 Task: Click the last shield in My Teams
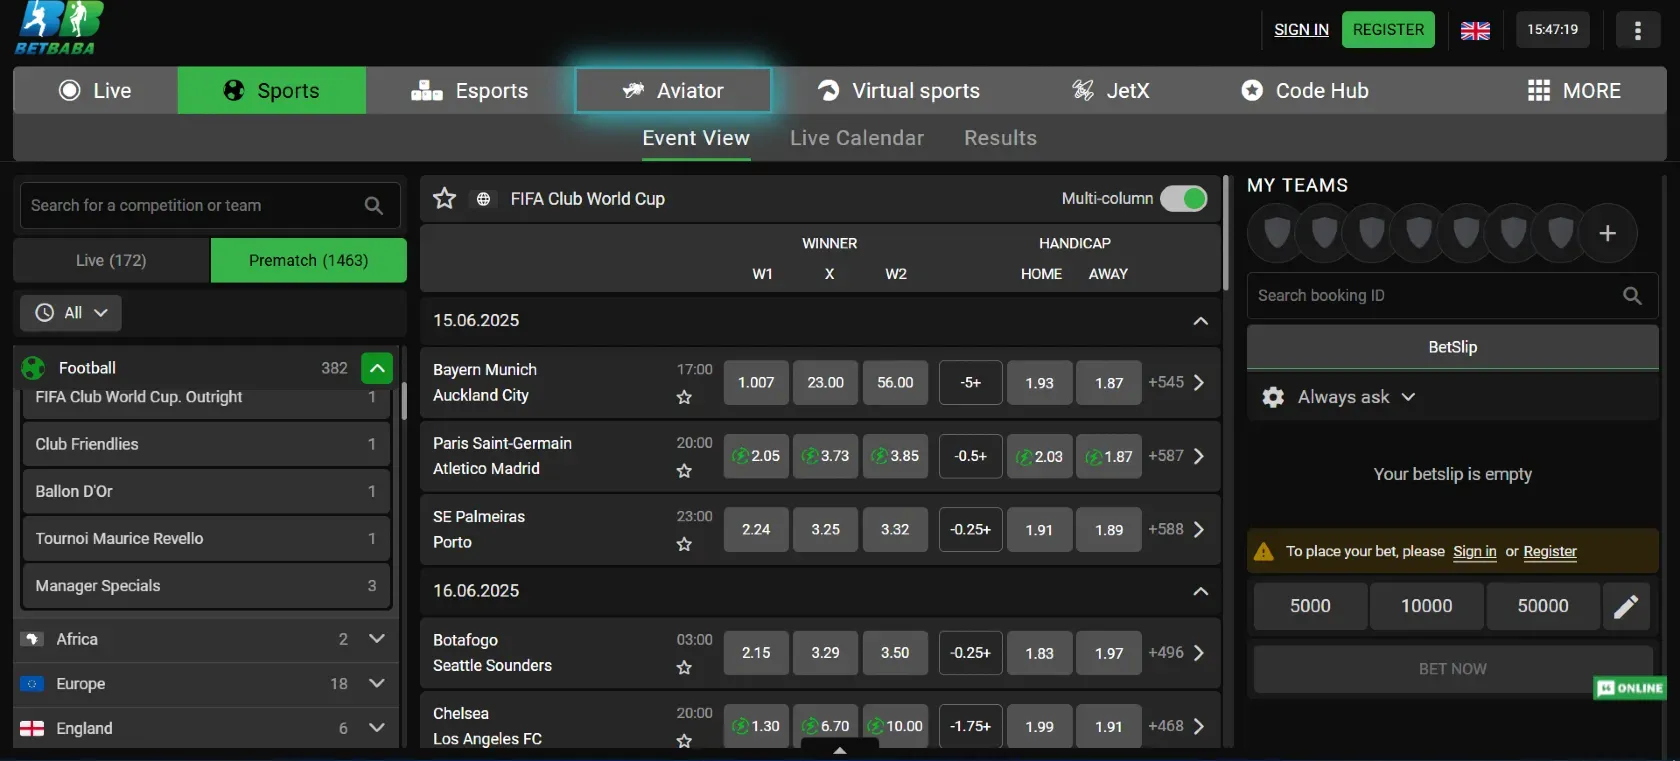[x=1561, y=232]
